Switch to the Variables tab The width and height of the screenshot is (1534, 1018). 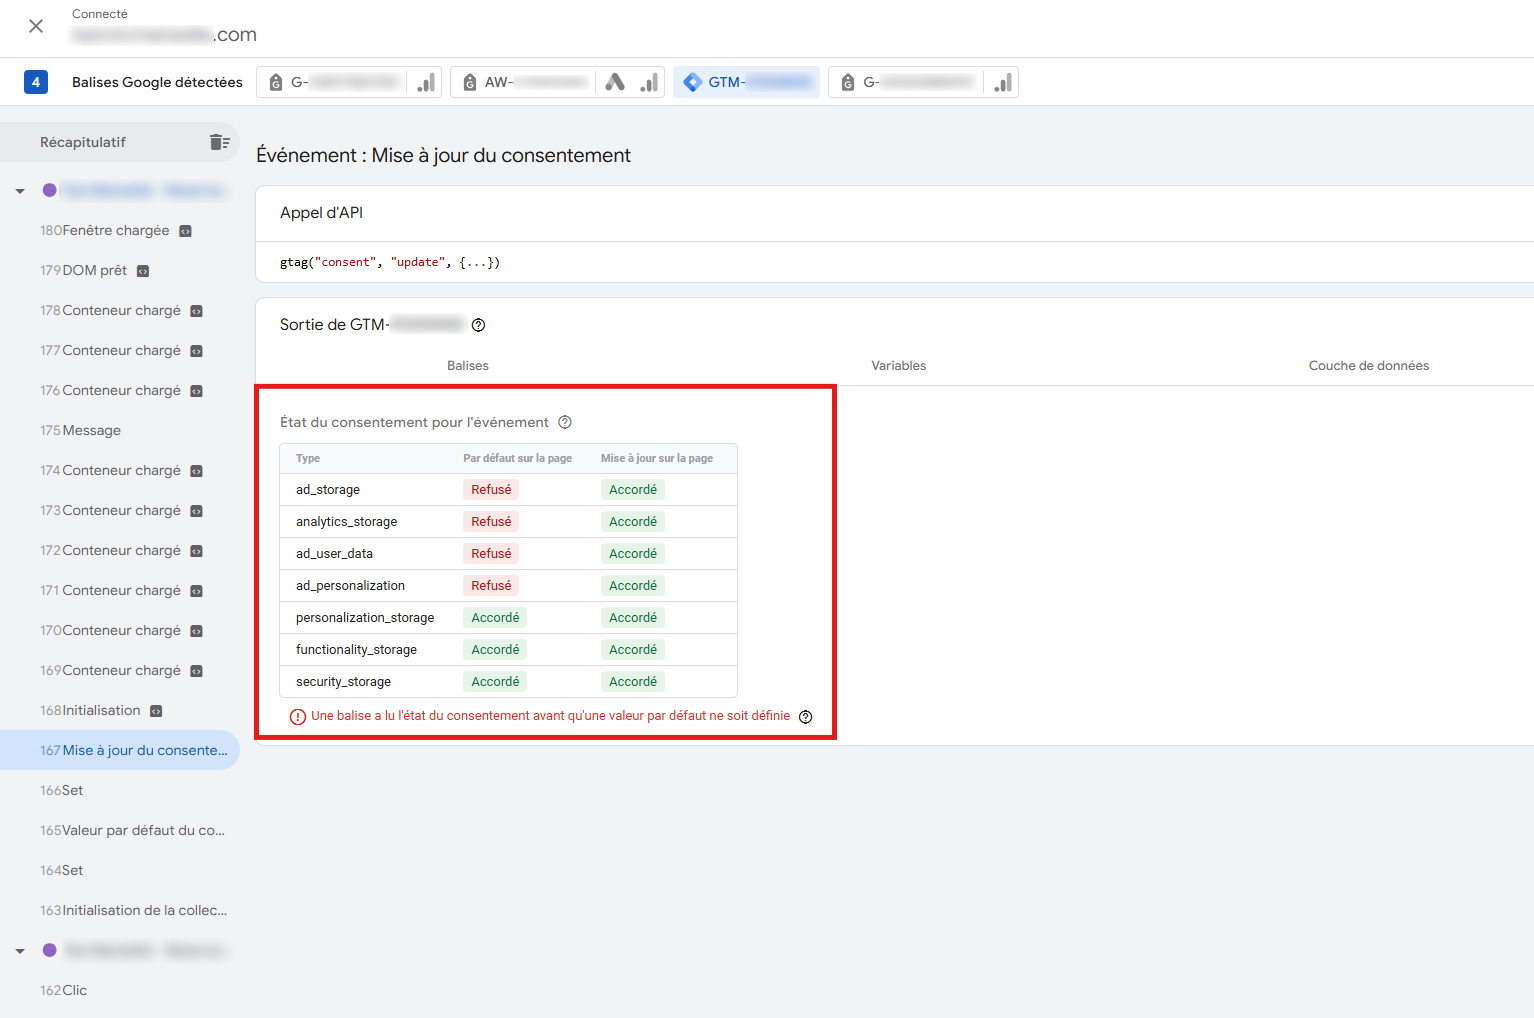pyautogui.click(x=898, y=366)
